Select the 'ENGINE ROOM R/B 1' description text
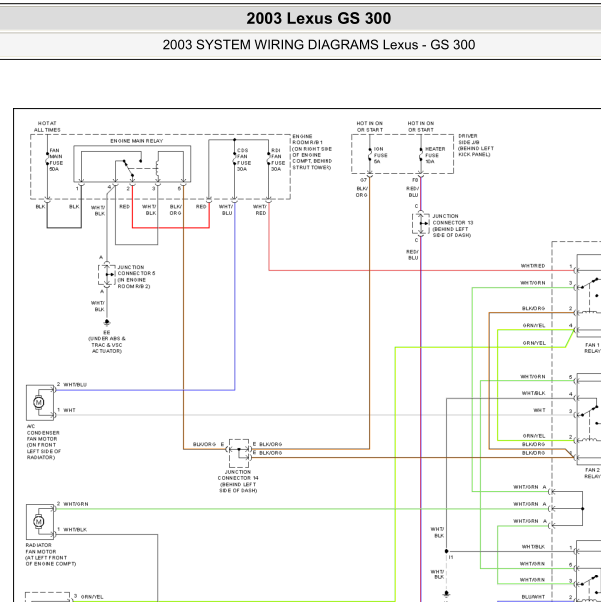Image resolution: width=601 pixels, height=602 pixels. 312,152
